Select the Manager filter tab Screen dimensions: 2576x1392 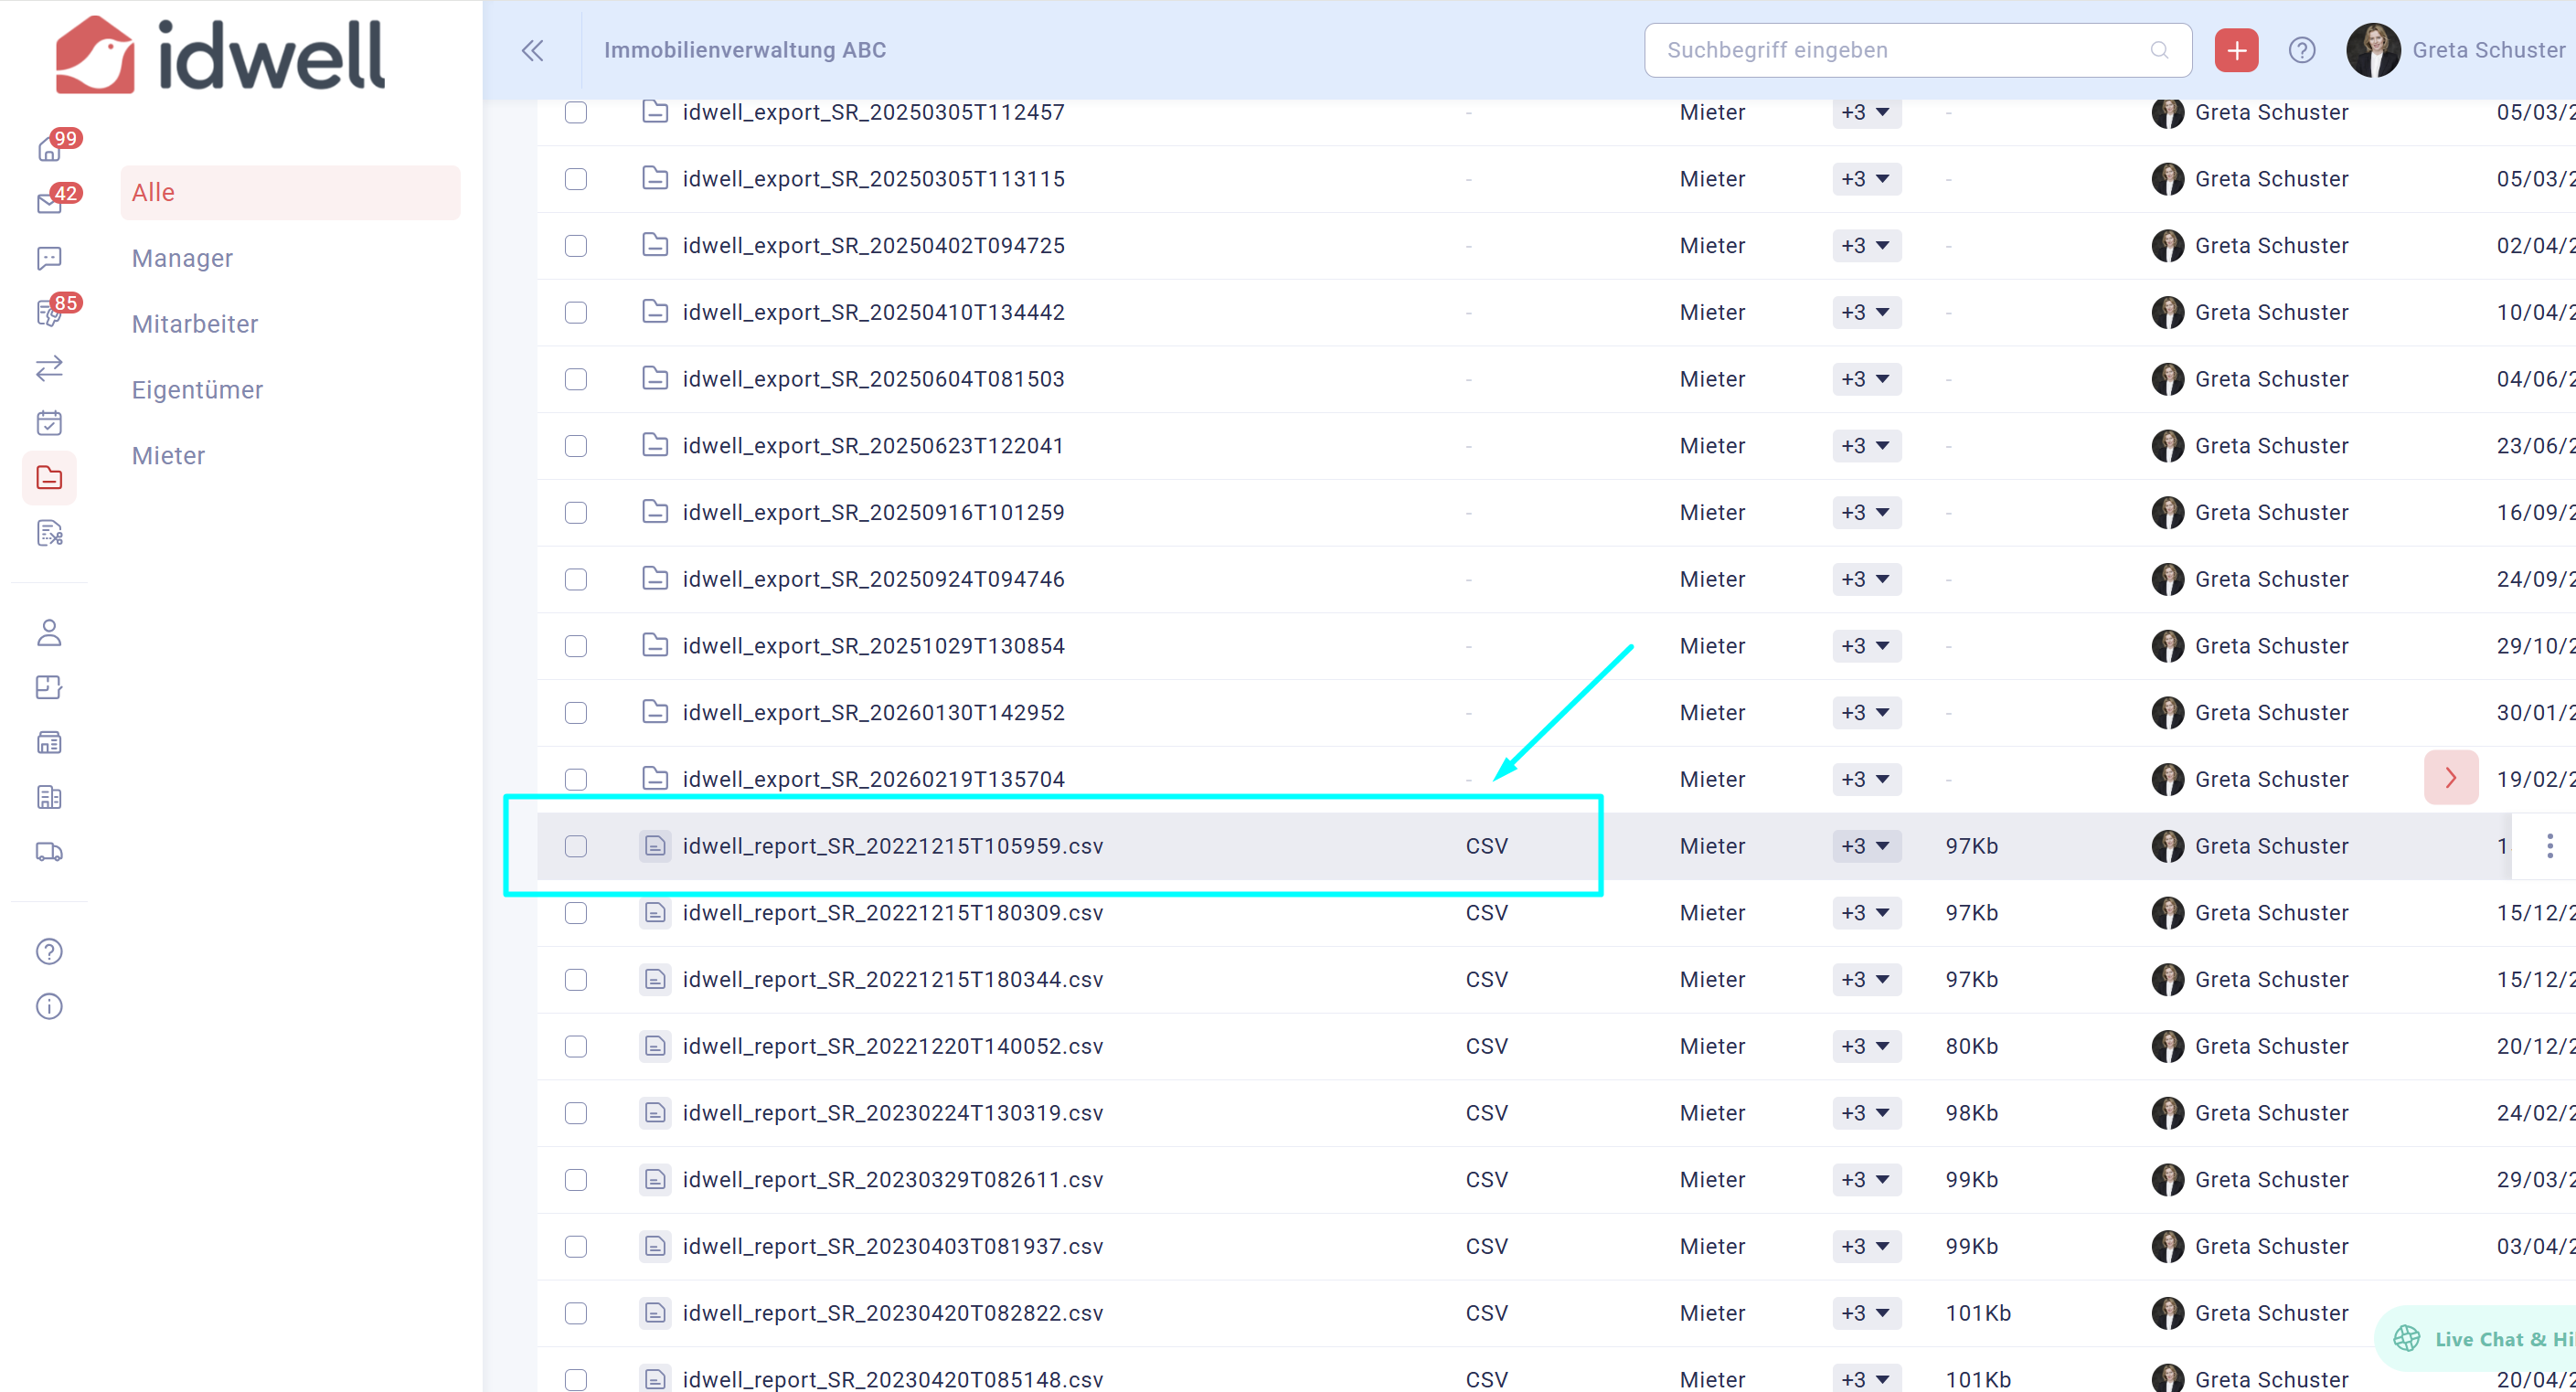pyautogui.click(x=182, y=258)
